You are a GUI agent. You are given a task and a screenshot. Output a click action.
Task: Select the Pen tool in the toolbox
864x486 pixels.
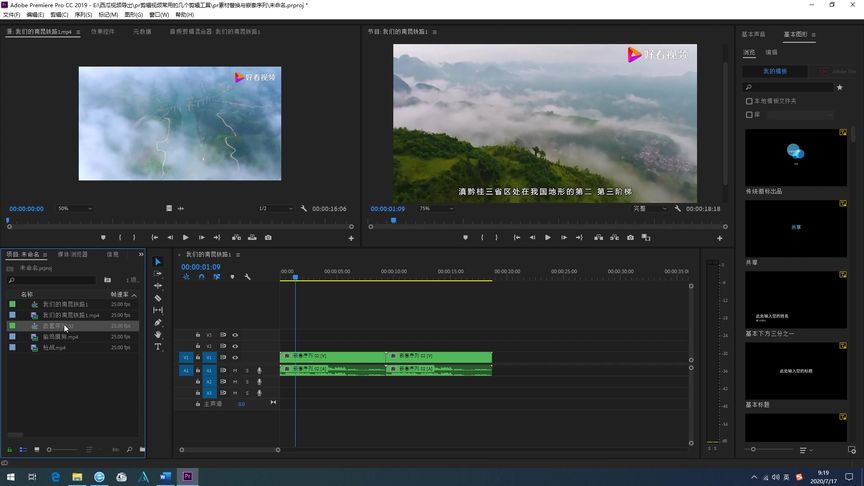[x=158, y=322]
